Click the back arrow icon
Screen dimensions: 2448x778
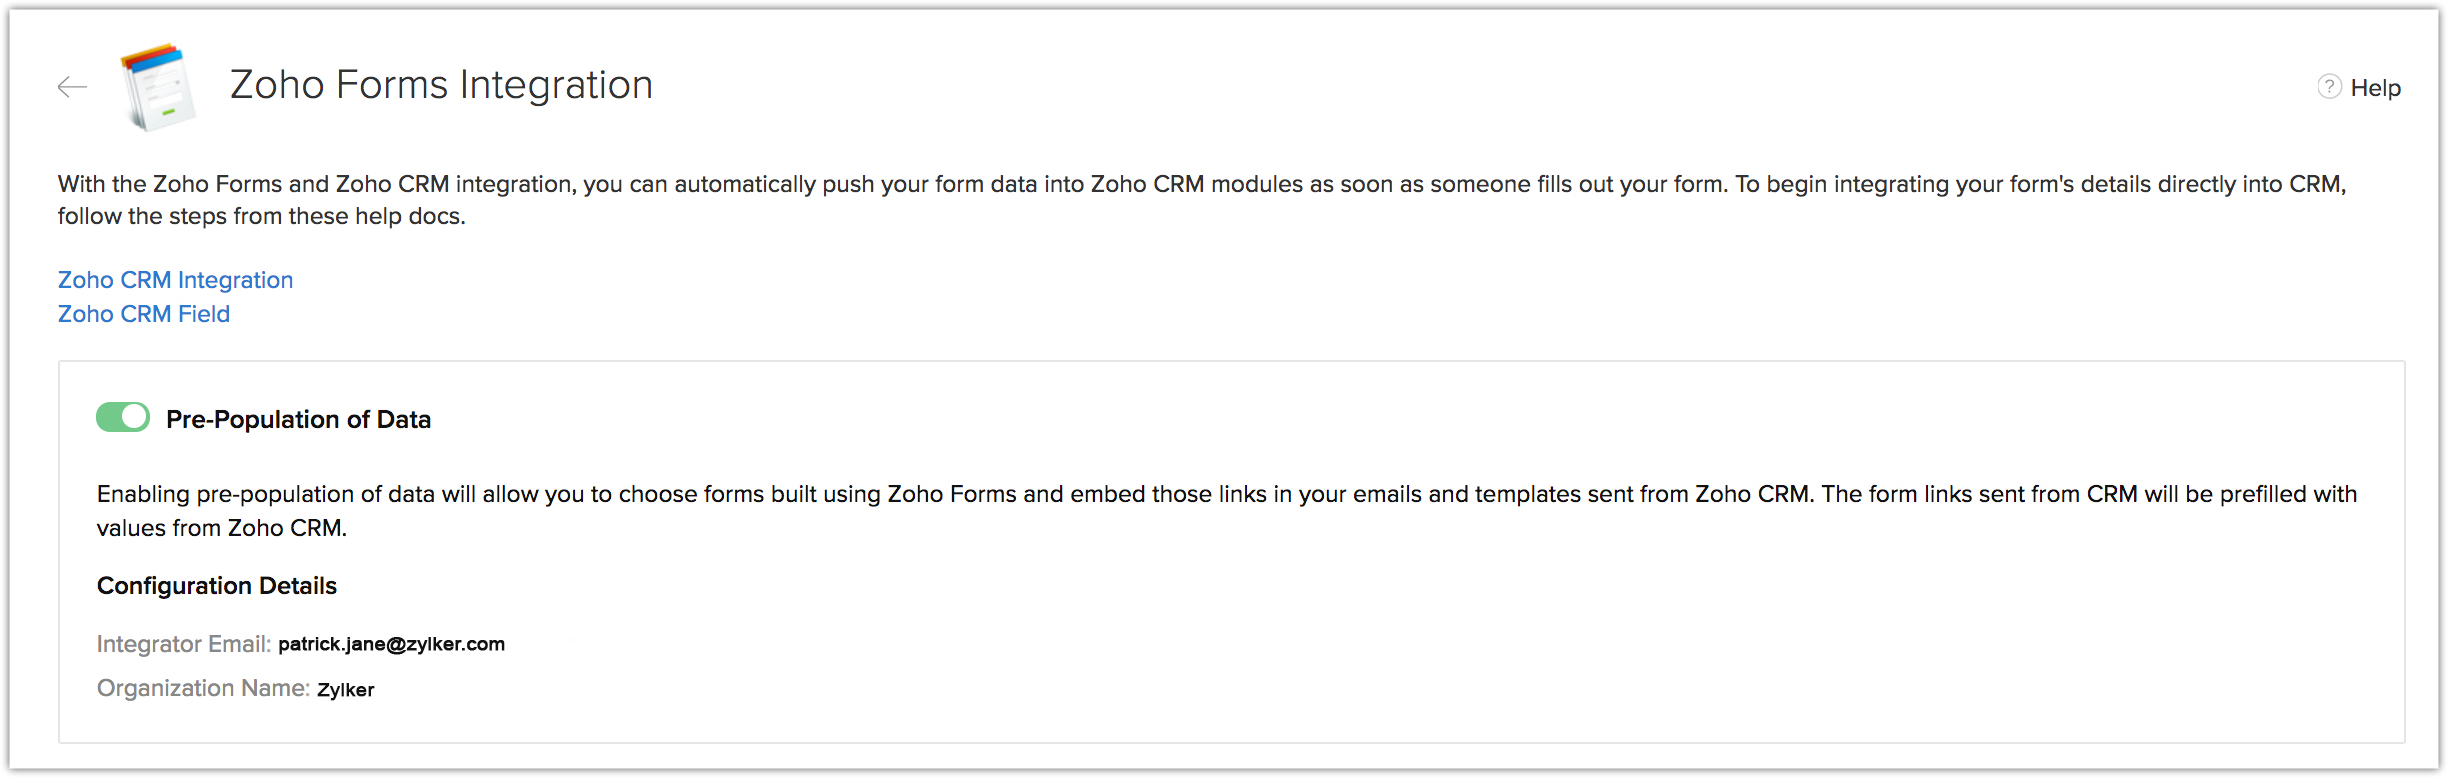pos(72,87)
